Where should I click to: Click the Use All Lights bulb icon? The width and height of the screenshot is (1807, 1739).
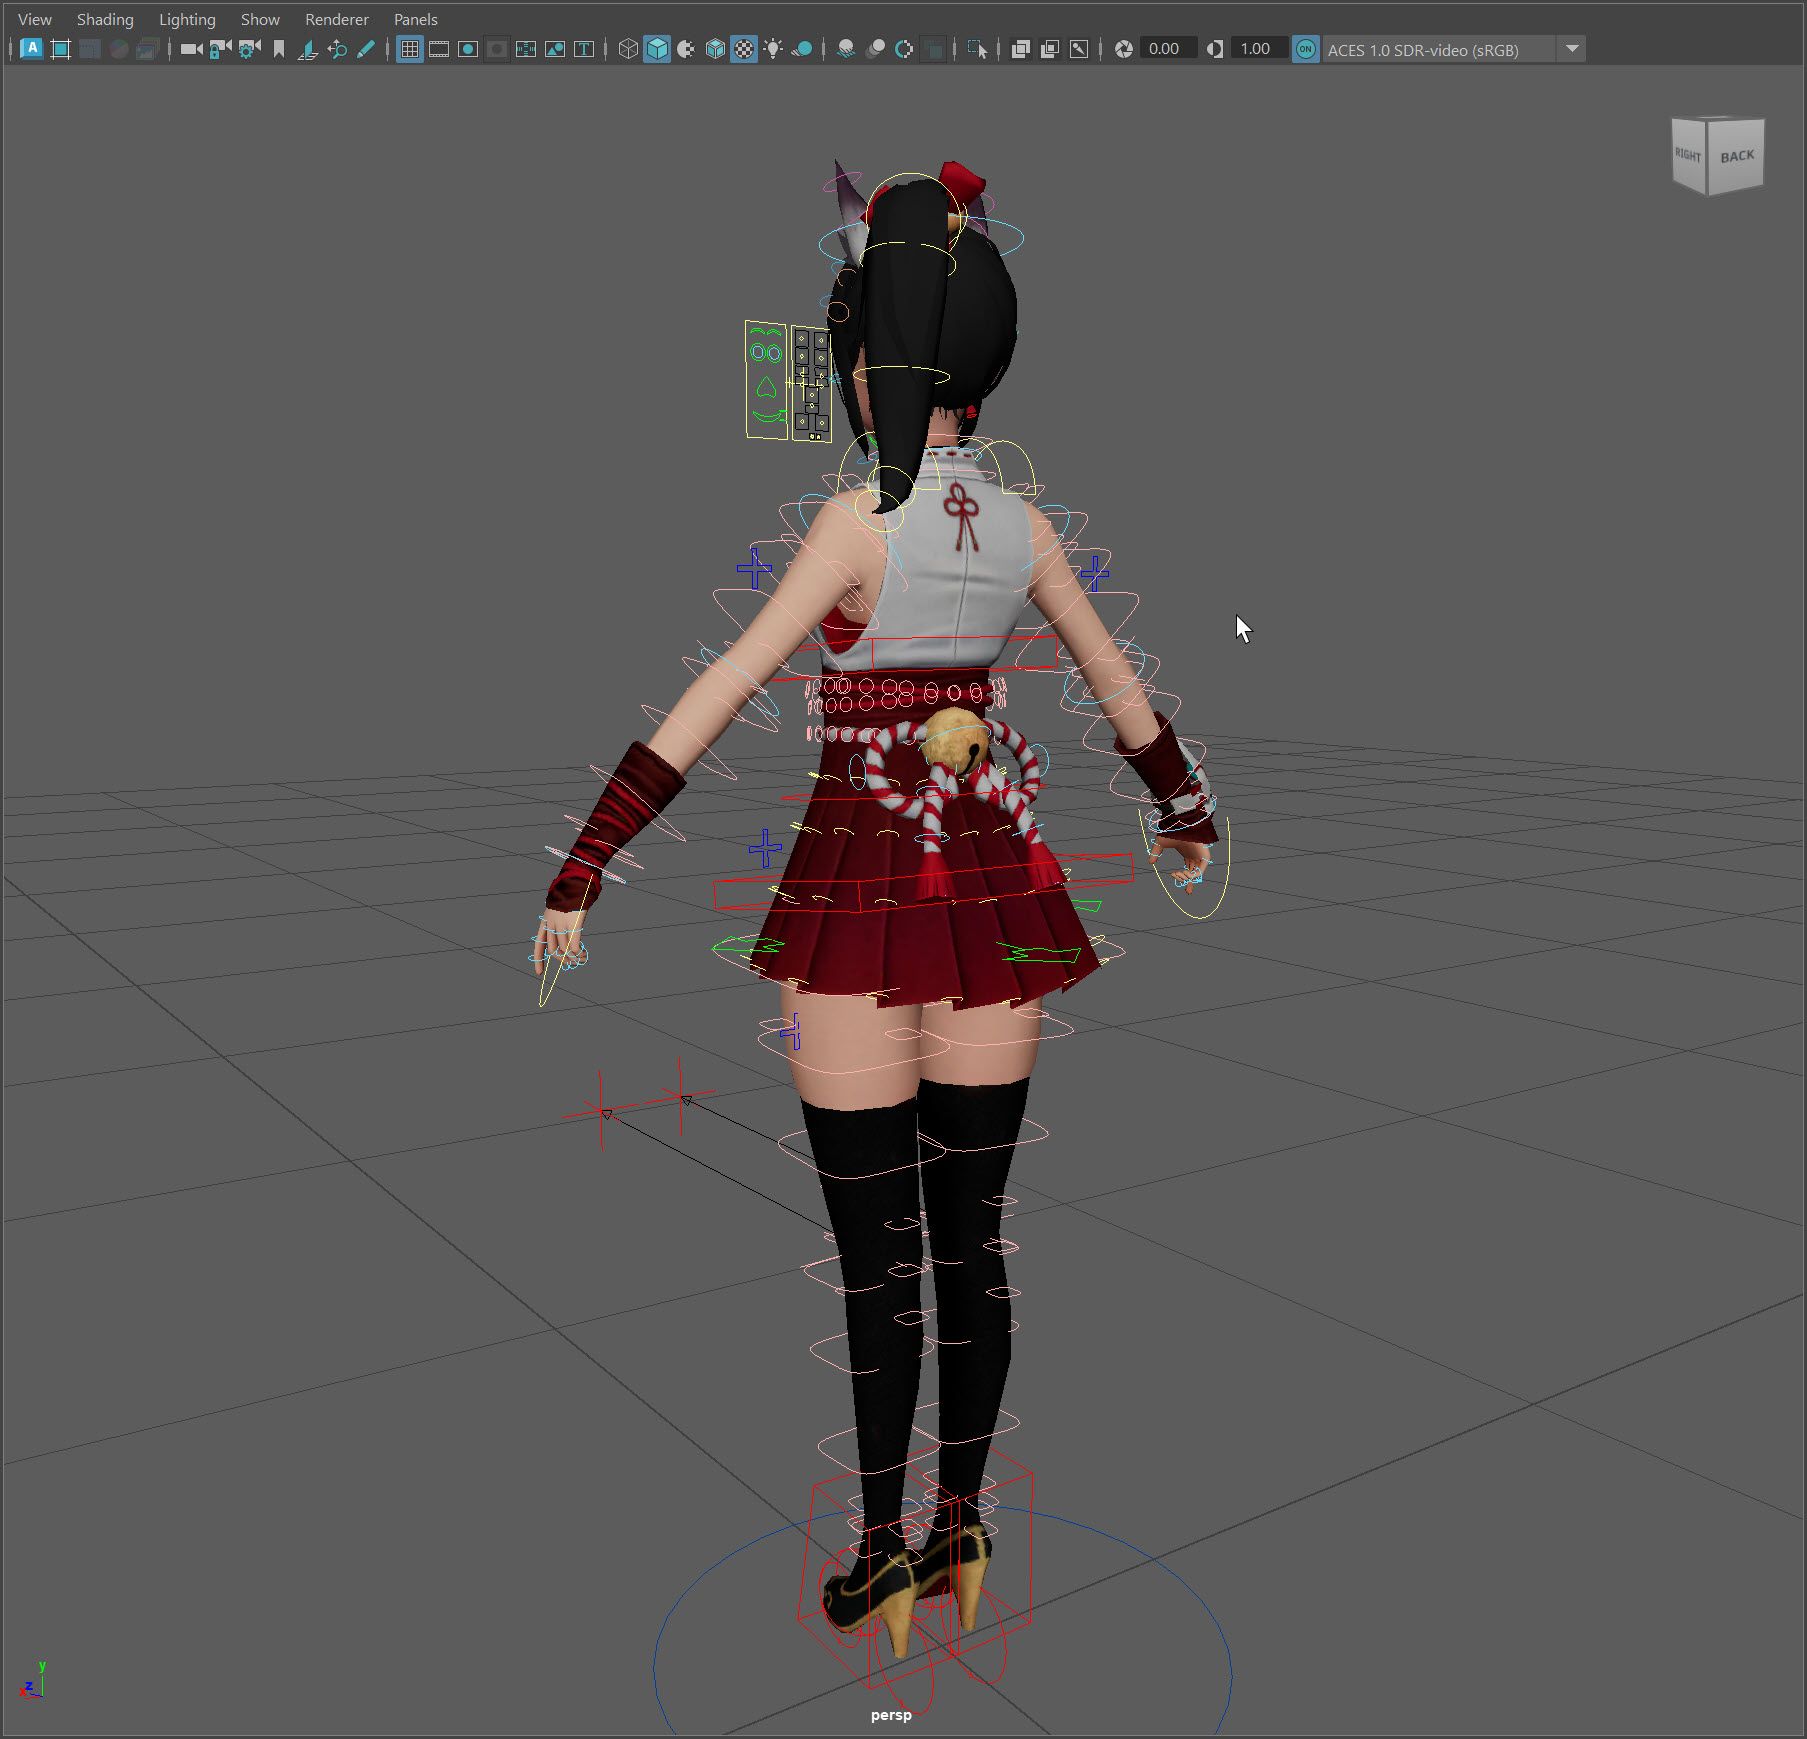click(x=773, y=49)
